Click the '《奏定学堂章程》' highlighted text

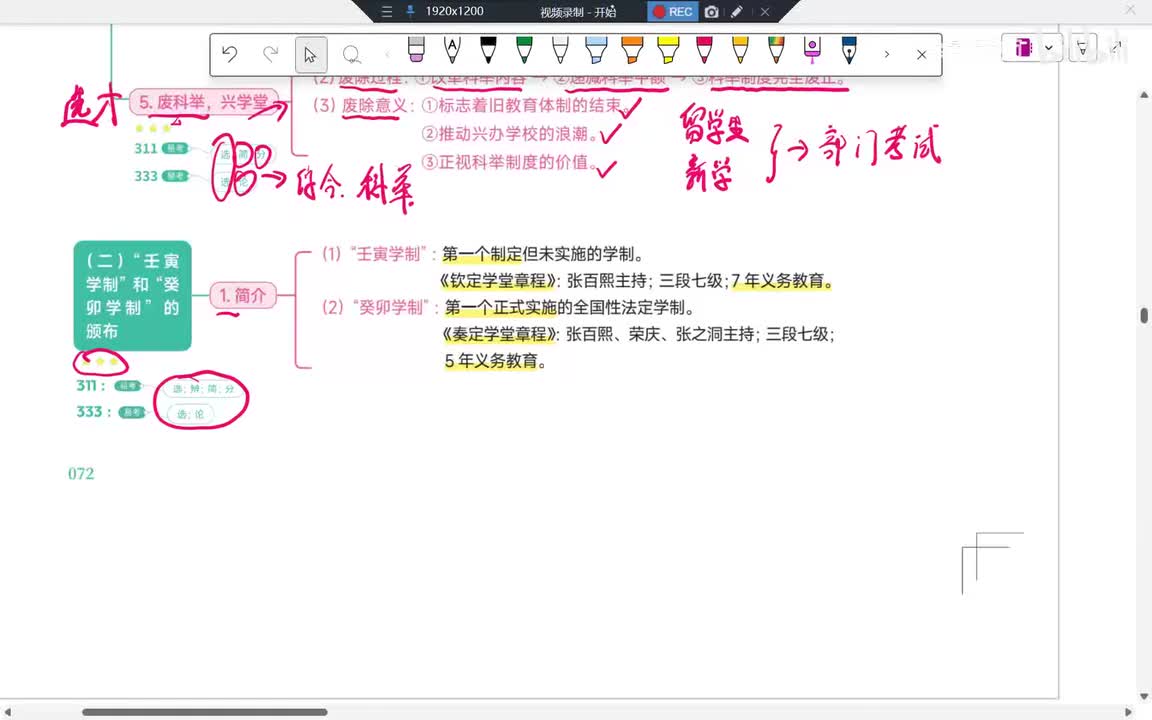pyautogui.click(x=500, y=334)
